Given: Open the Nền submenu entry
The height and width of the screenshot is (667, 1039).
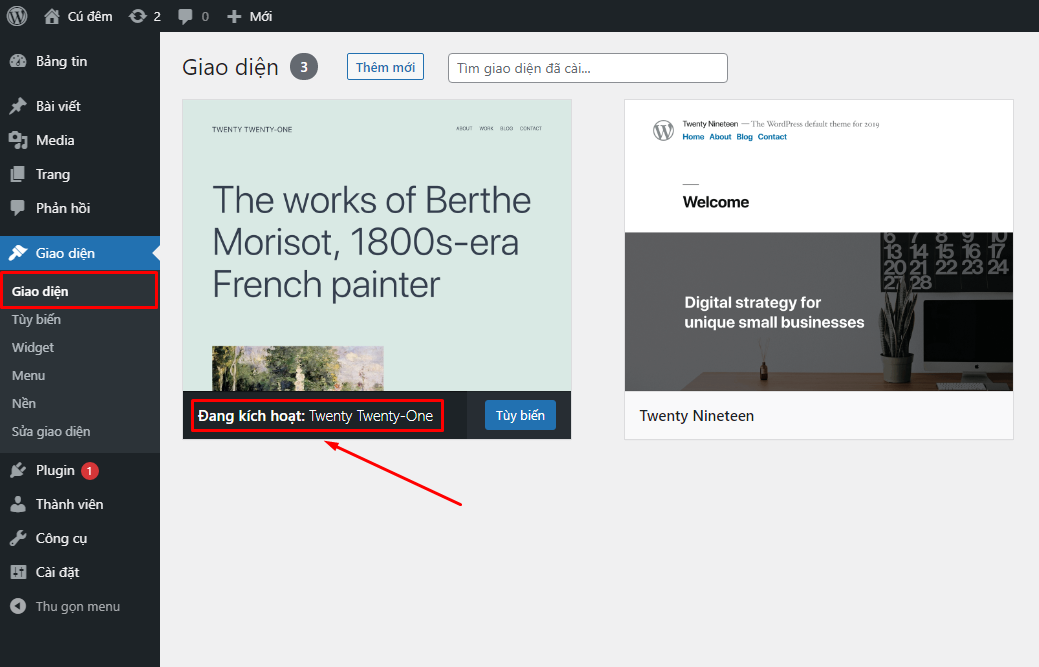Looking at the screenshot, I should (24, 403).
